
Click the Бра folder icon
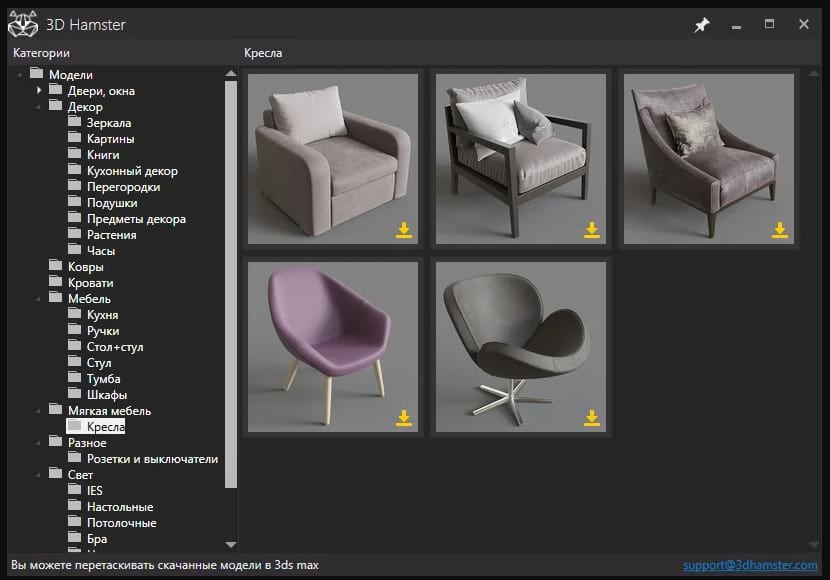(x=75, y=537)
